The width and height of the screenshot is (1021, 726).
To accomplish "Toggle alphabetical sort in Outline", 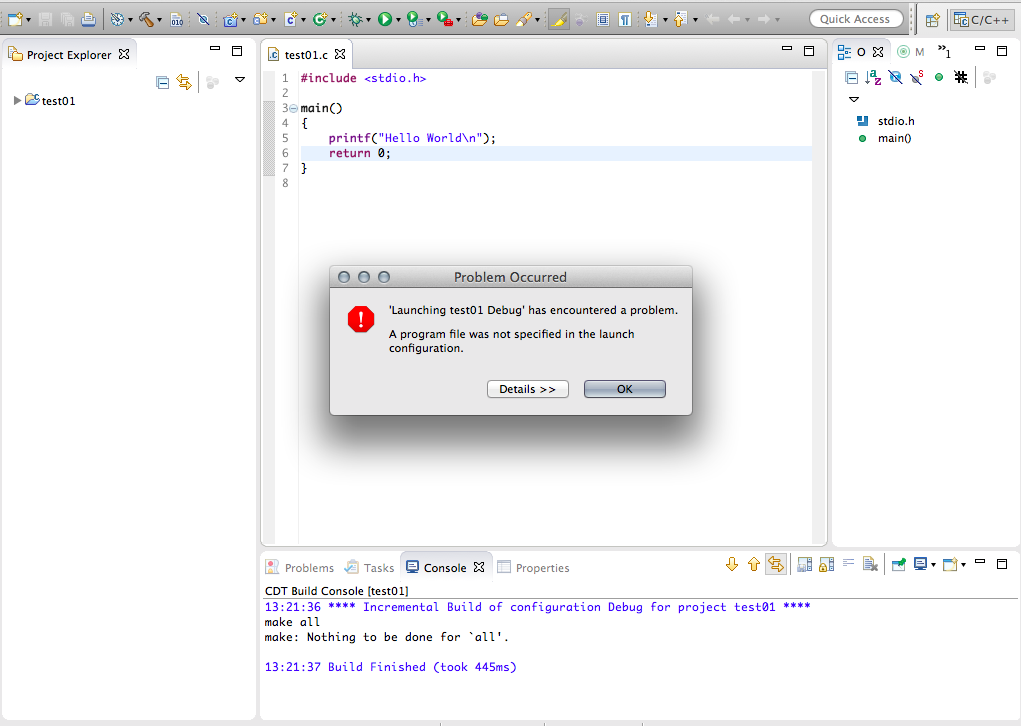I will click(873, 78).
